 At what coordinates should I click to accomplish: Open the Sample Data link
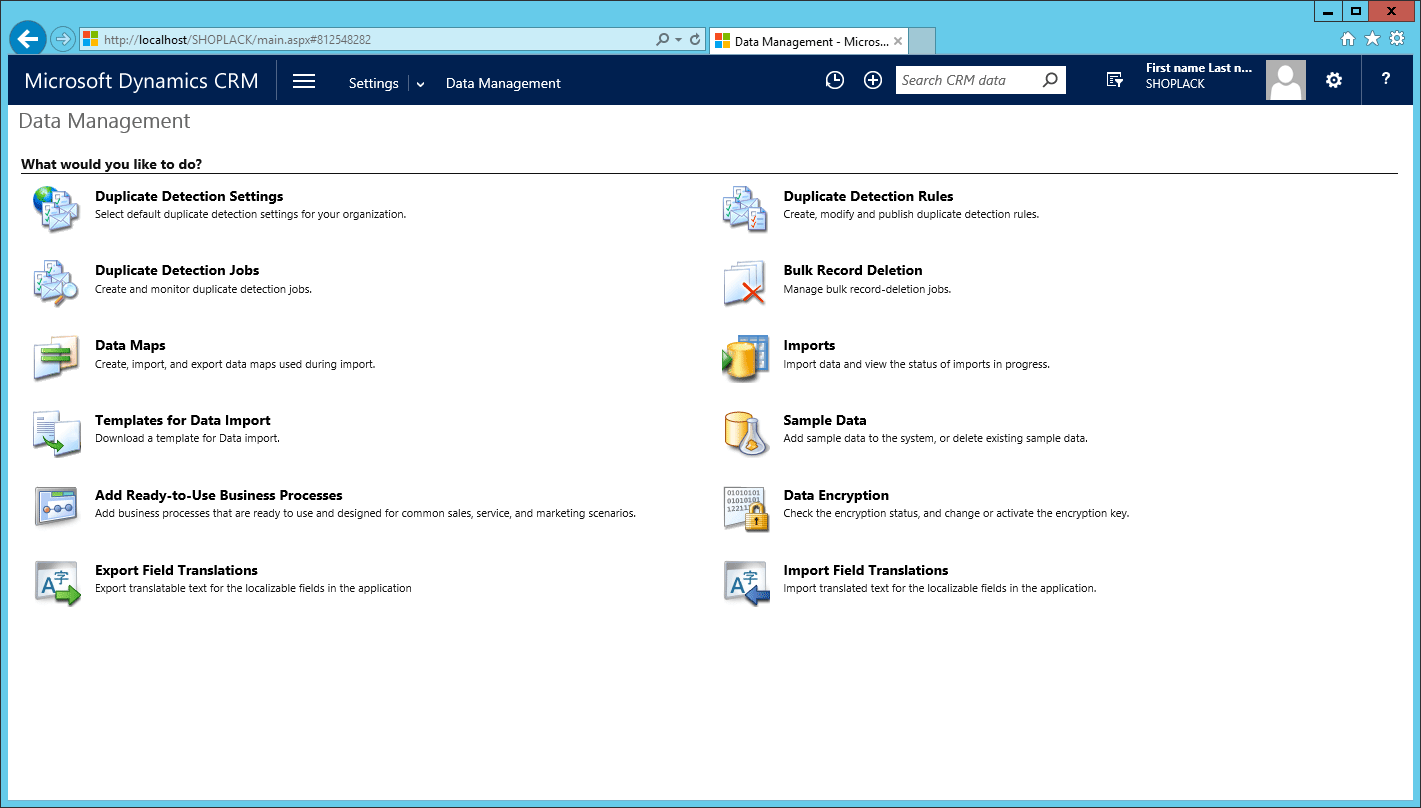[825, 420]
